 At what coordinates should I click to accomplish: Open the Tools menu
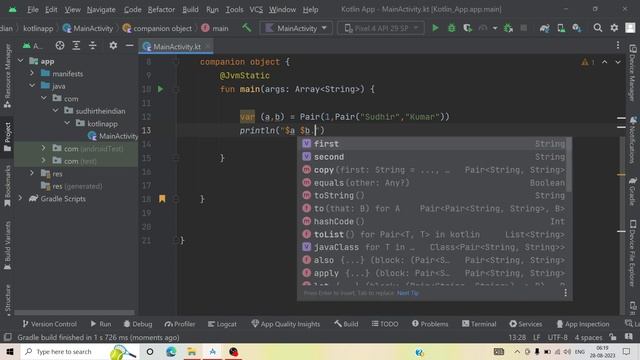click(234, 9)
